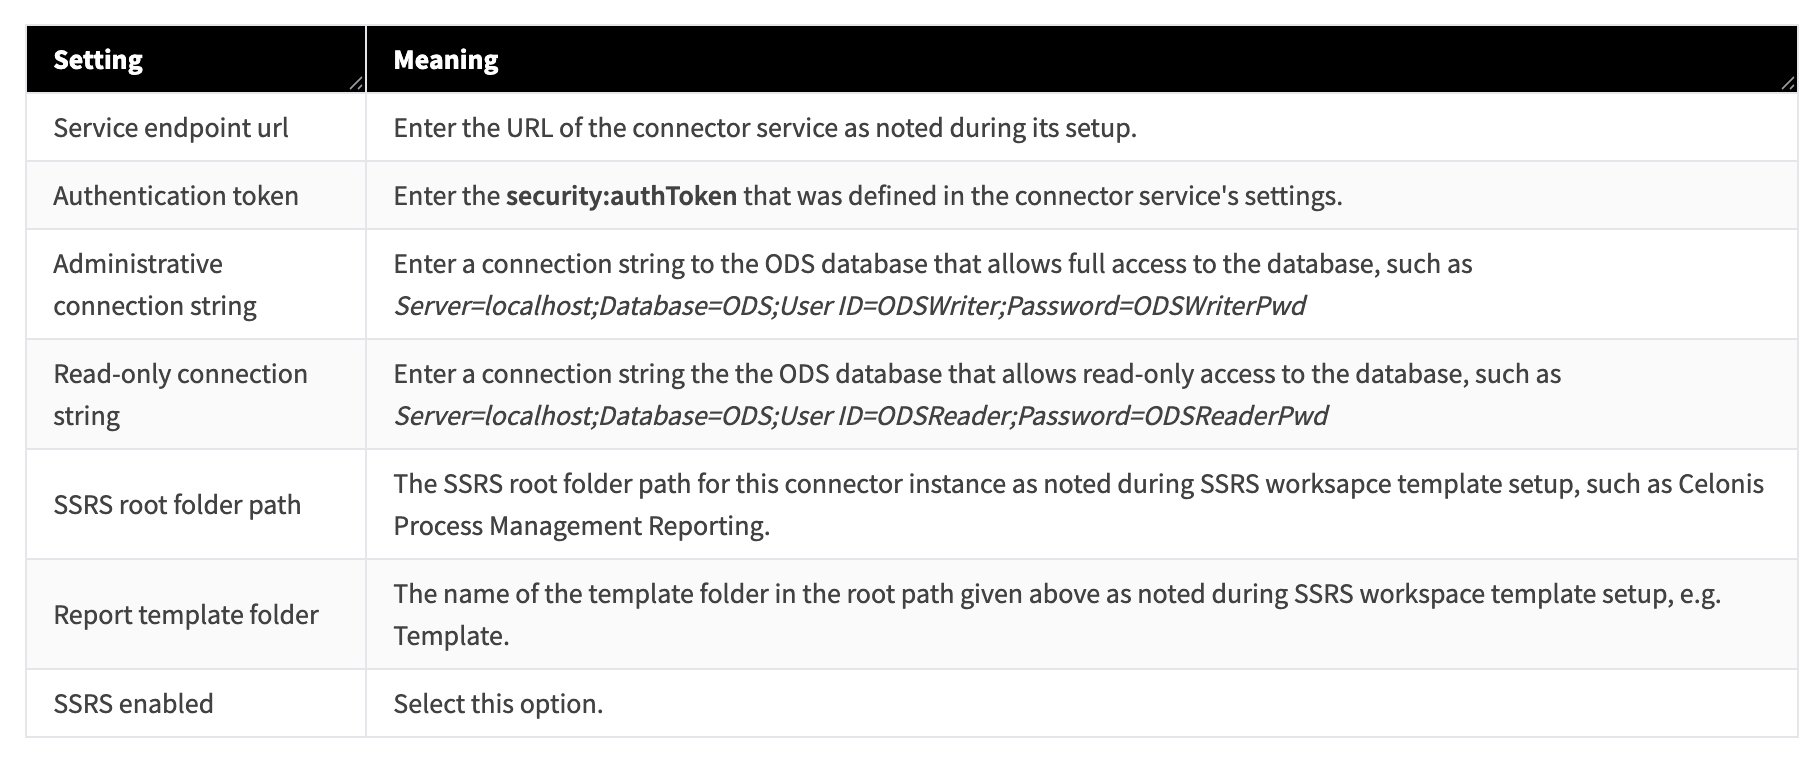Click the connector service URL description text
This screenshot has height=758, width=1820.
click(x=764, y=128)
